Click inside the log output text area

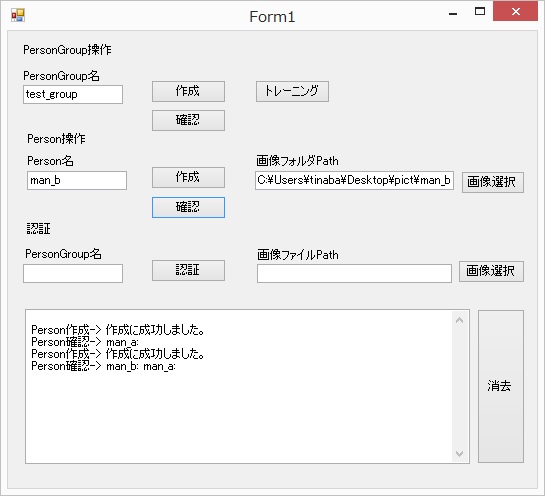pyautogui.click(x=238, y=386)
